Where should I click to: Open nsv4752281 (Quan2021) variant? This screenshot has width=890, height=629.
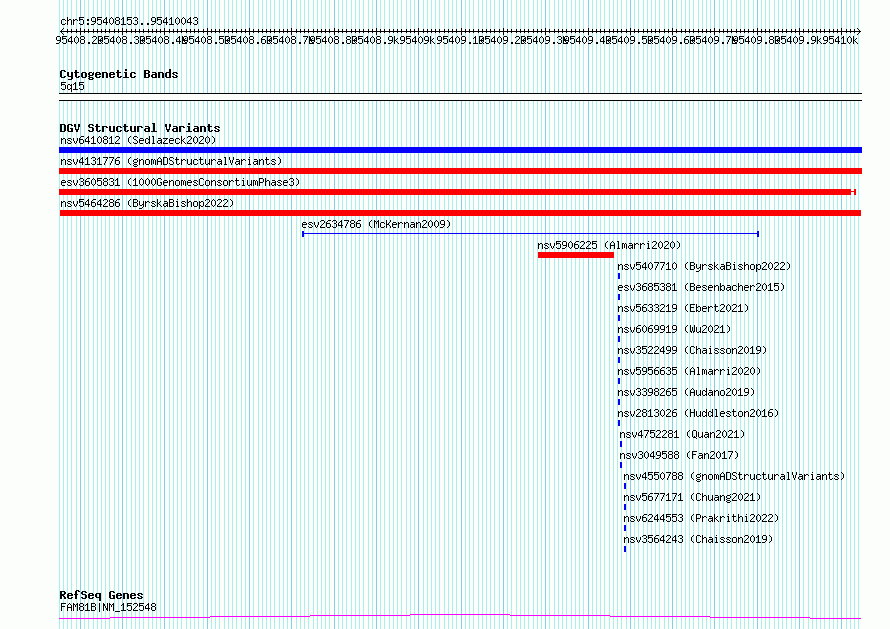tap(682, 434)
